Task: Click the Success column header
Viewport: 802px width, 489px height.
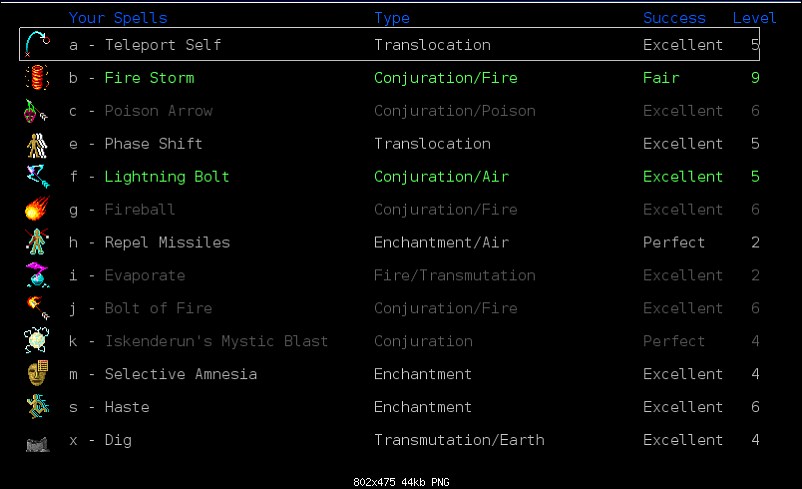Action: click(674, 18)
